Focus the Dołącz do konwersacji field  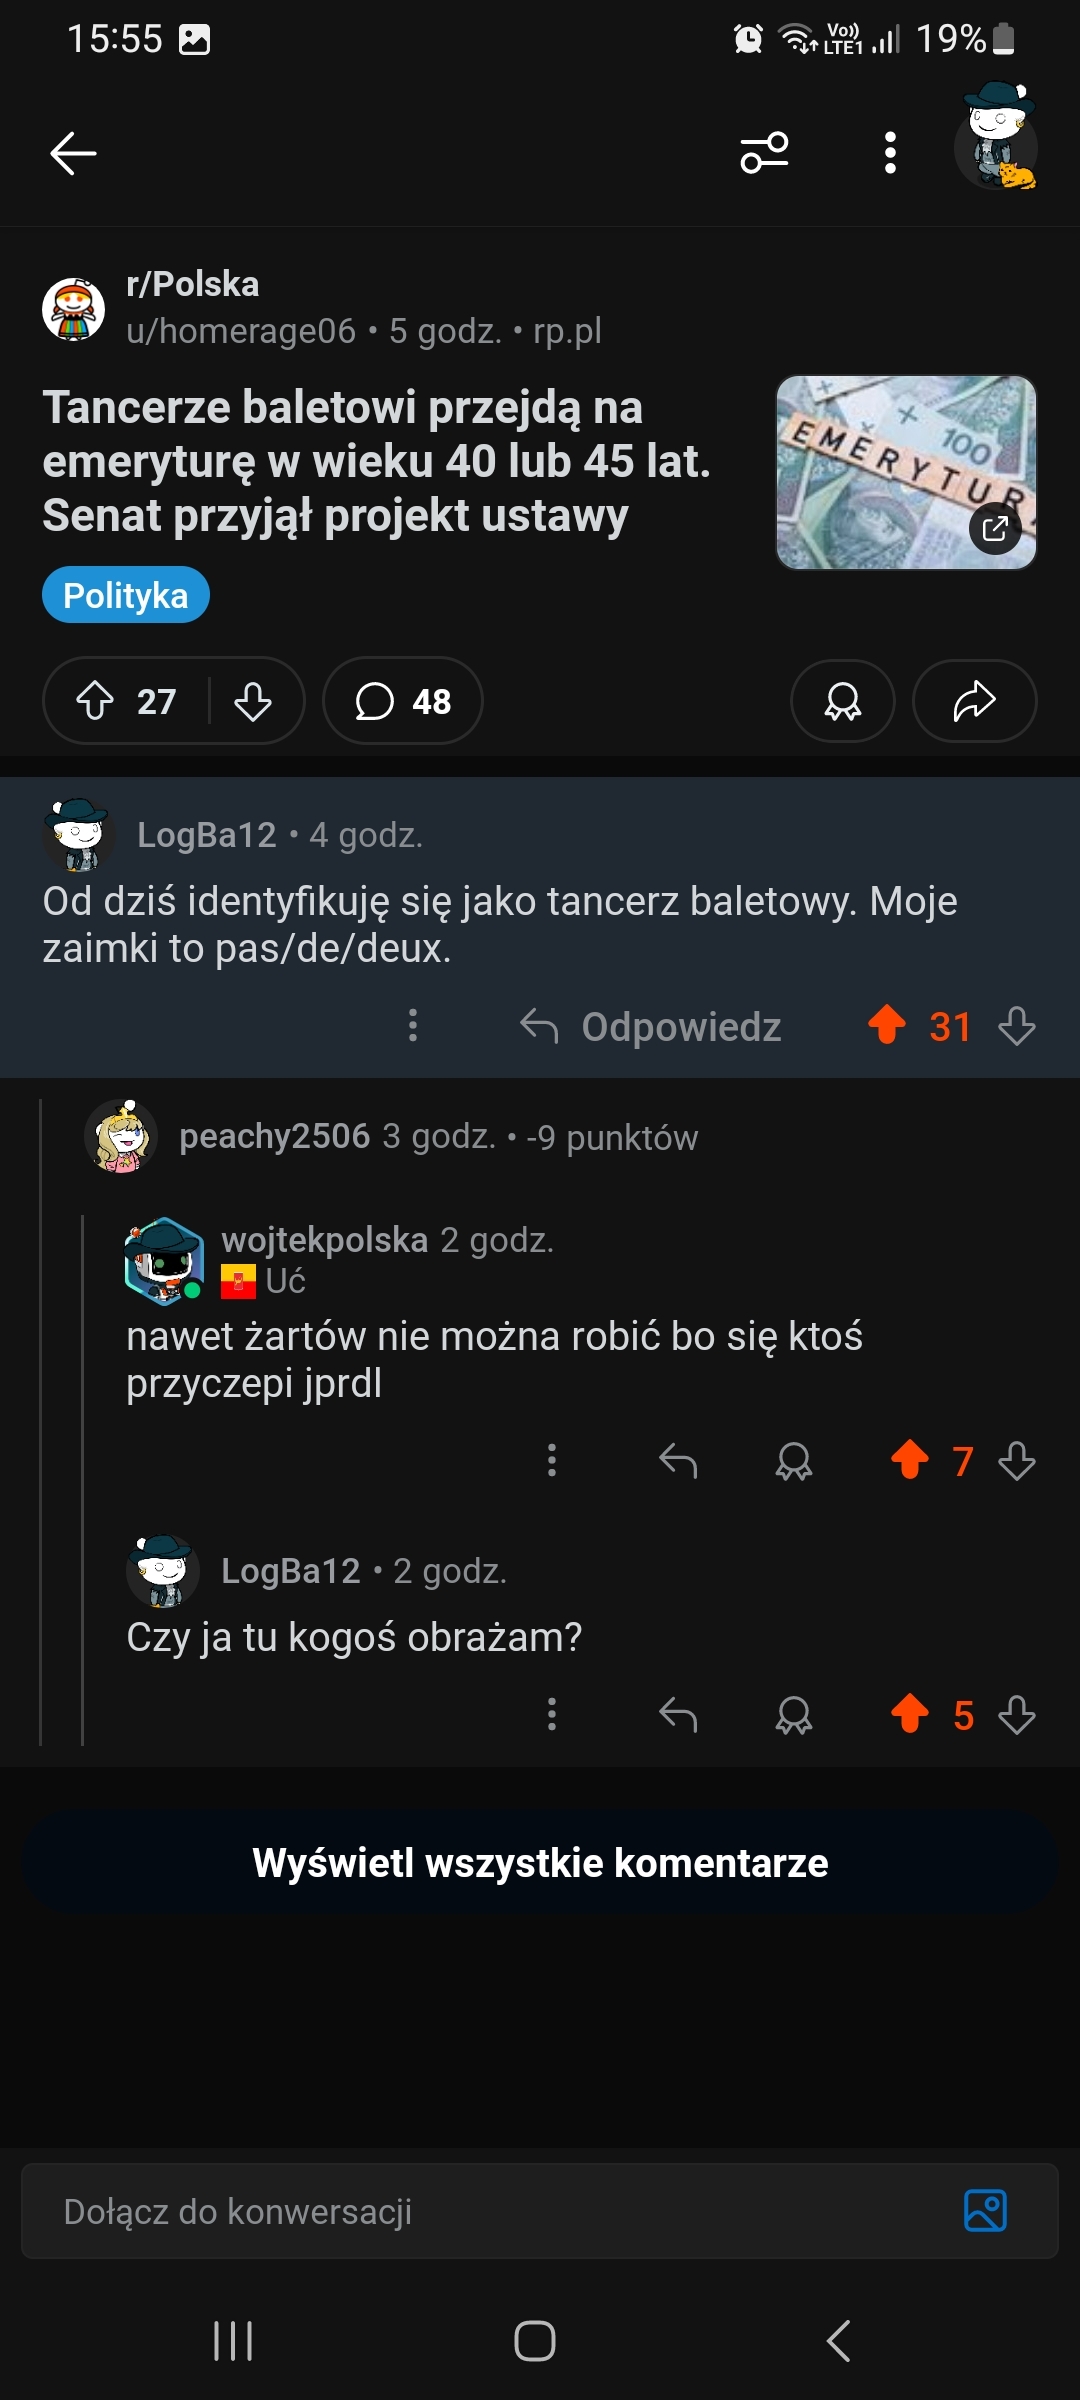(x=480, y=2211)
